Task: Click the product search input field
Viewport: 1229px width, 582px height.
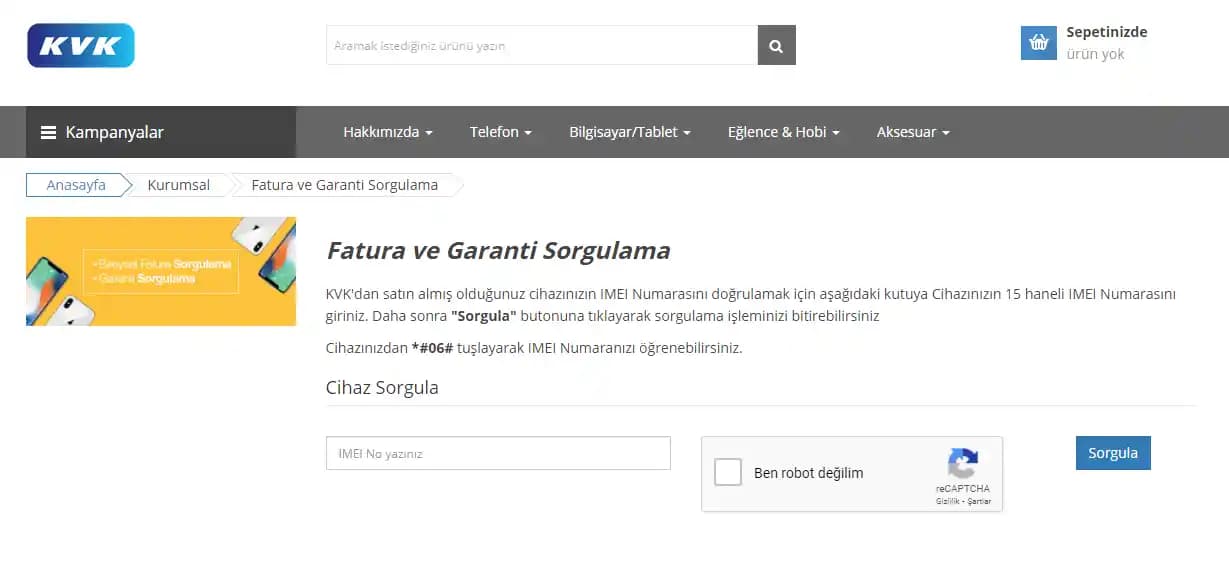Action: tap(540, 45)
